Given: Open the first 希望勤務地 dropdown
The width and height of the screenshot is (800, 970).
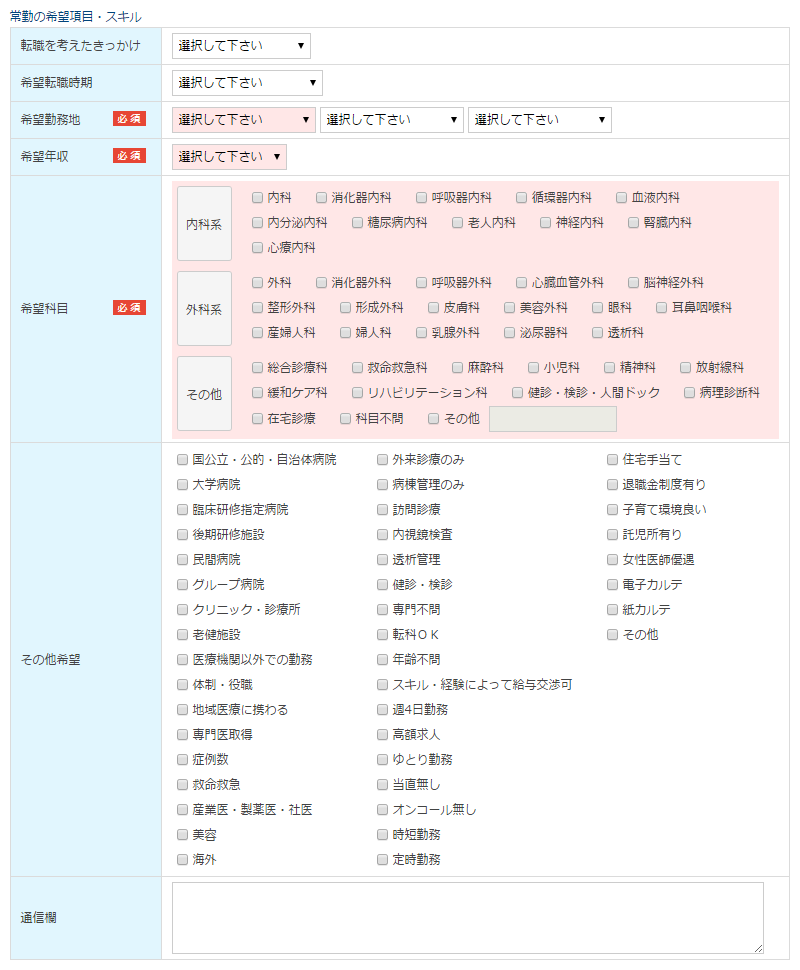Looking at the screenshot, I should [243, 120].
